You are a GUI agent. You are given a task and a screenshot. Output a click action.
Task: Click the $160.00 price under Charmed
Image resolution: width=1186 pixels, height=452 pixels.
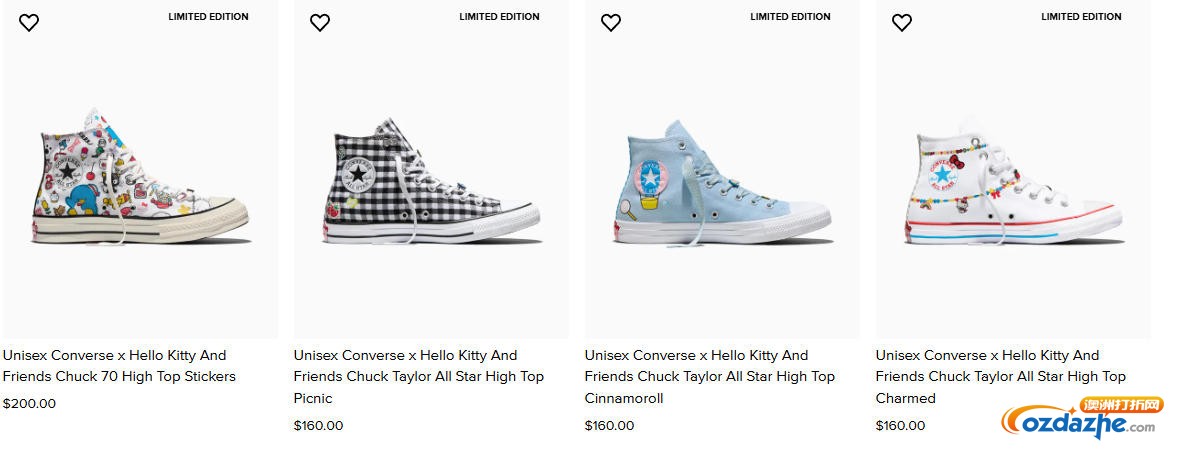coord(901,425)
